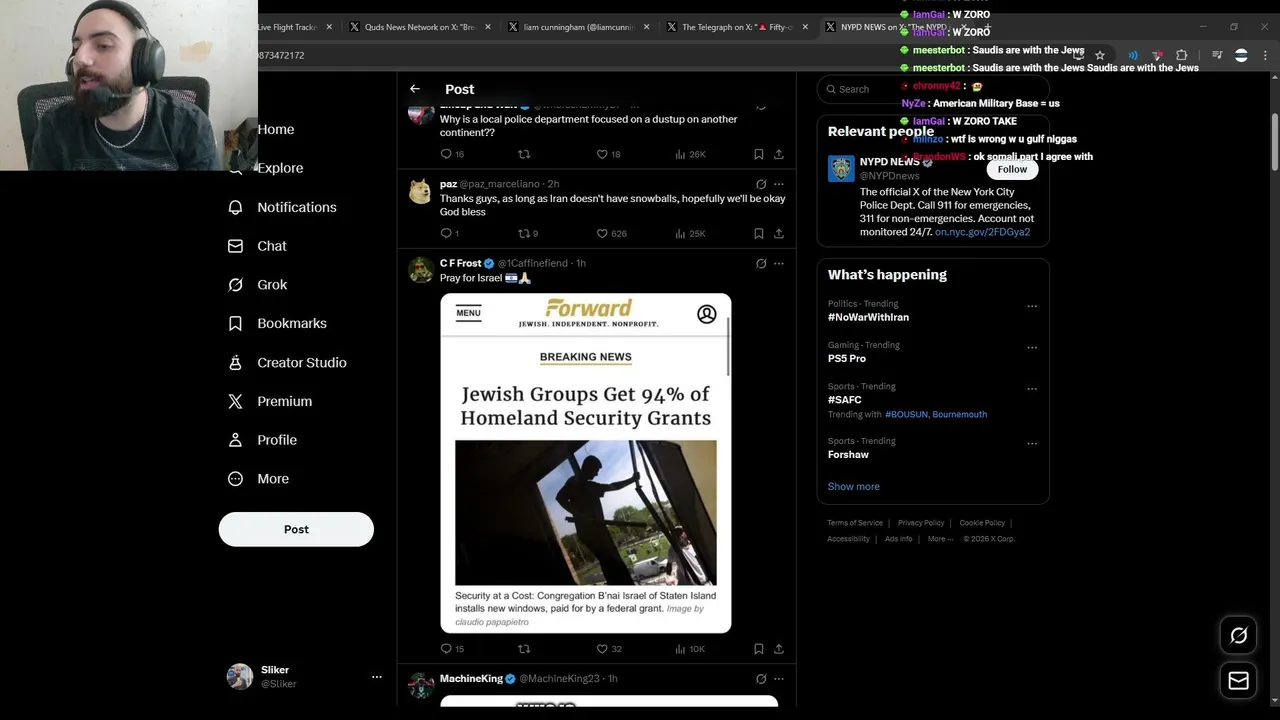Open Grok floating button at bottom right
The height and width of the screenshot is (720, 1280).
[x=1238, y=635]
